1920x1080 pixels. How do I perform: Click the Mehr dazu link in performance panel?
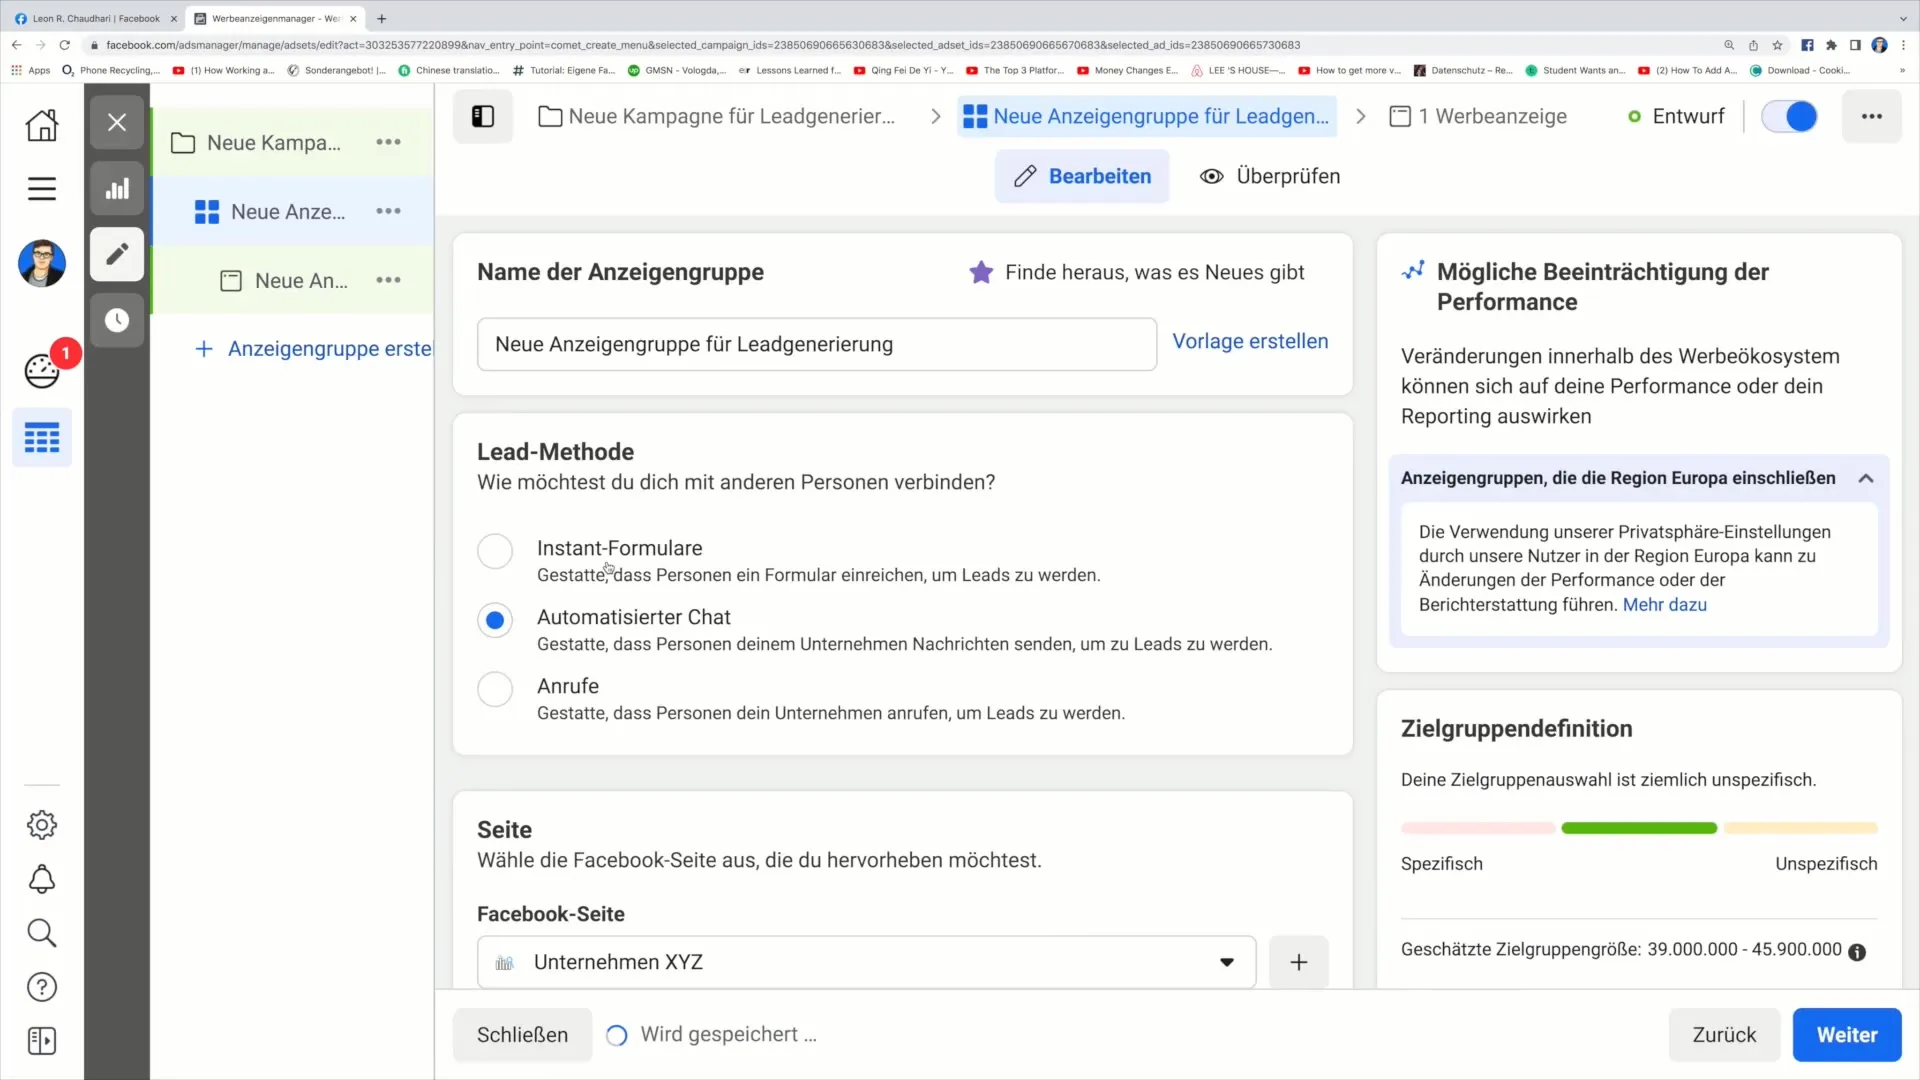click(1664, 604)
